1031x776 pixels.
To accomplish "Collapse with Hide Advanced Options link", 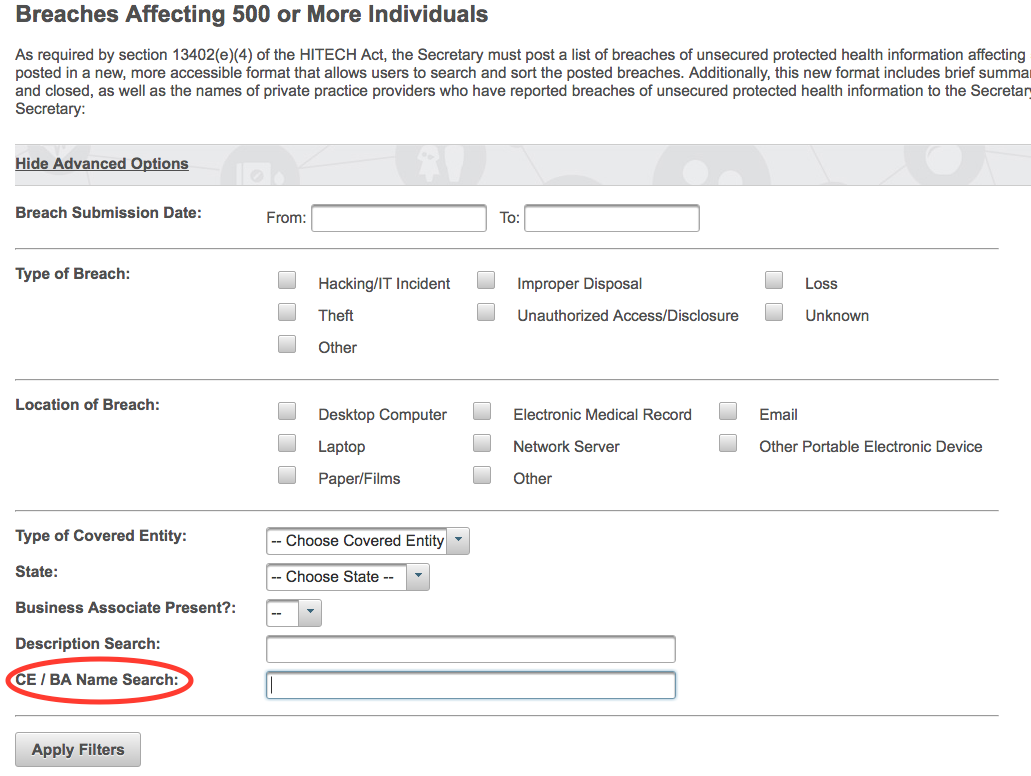I will [x=102, y=164].
